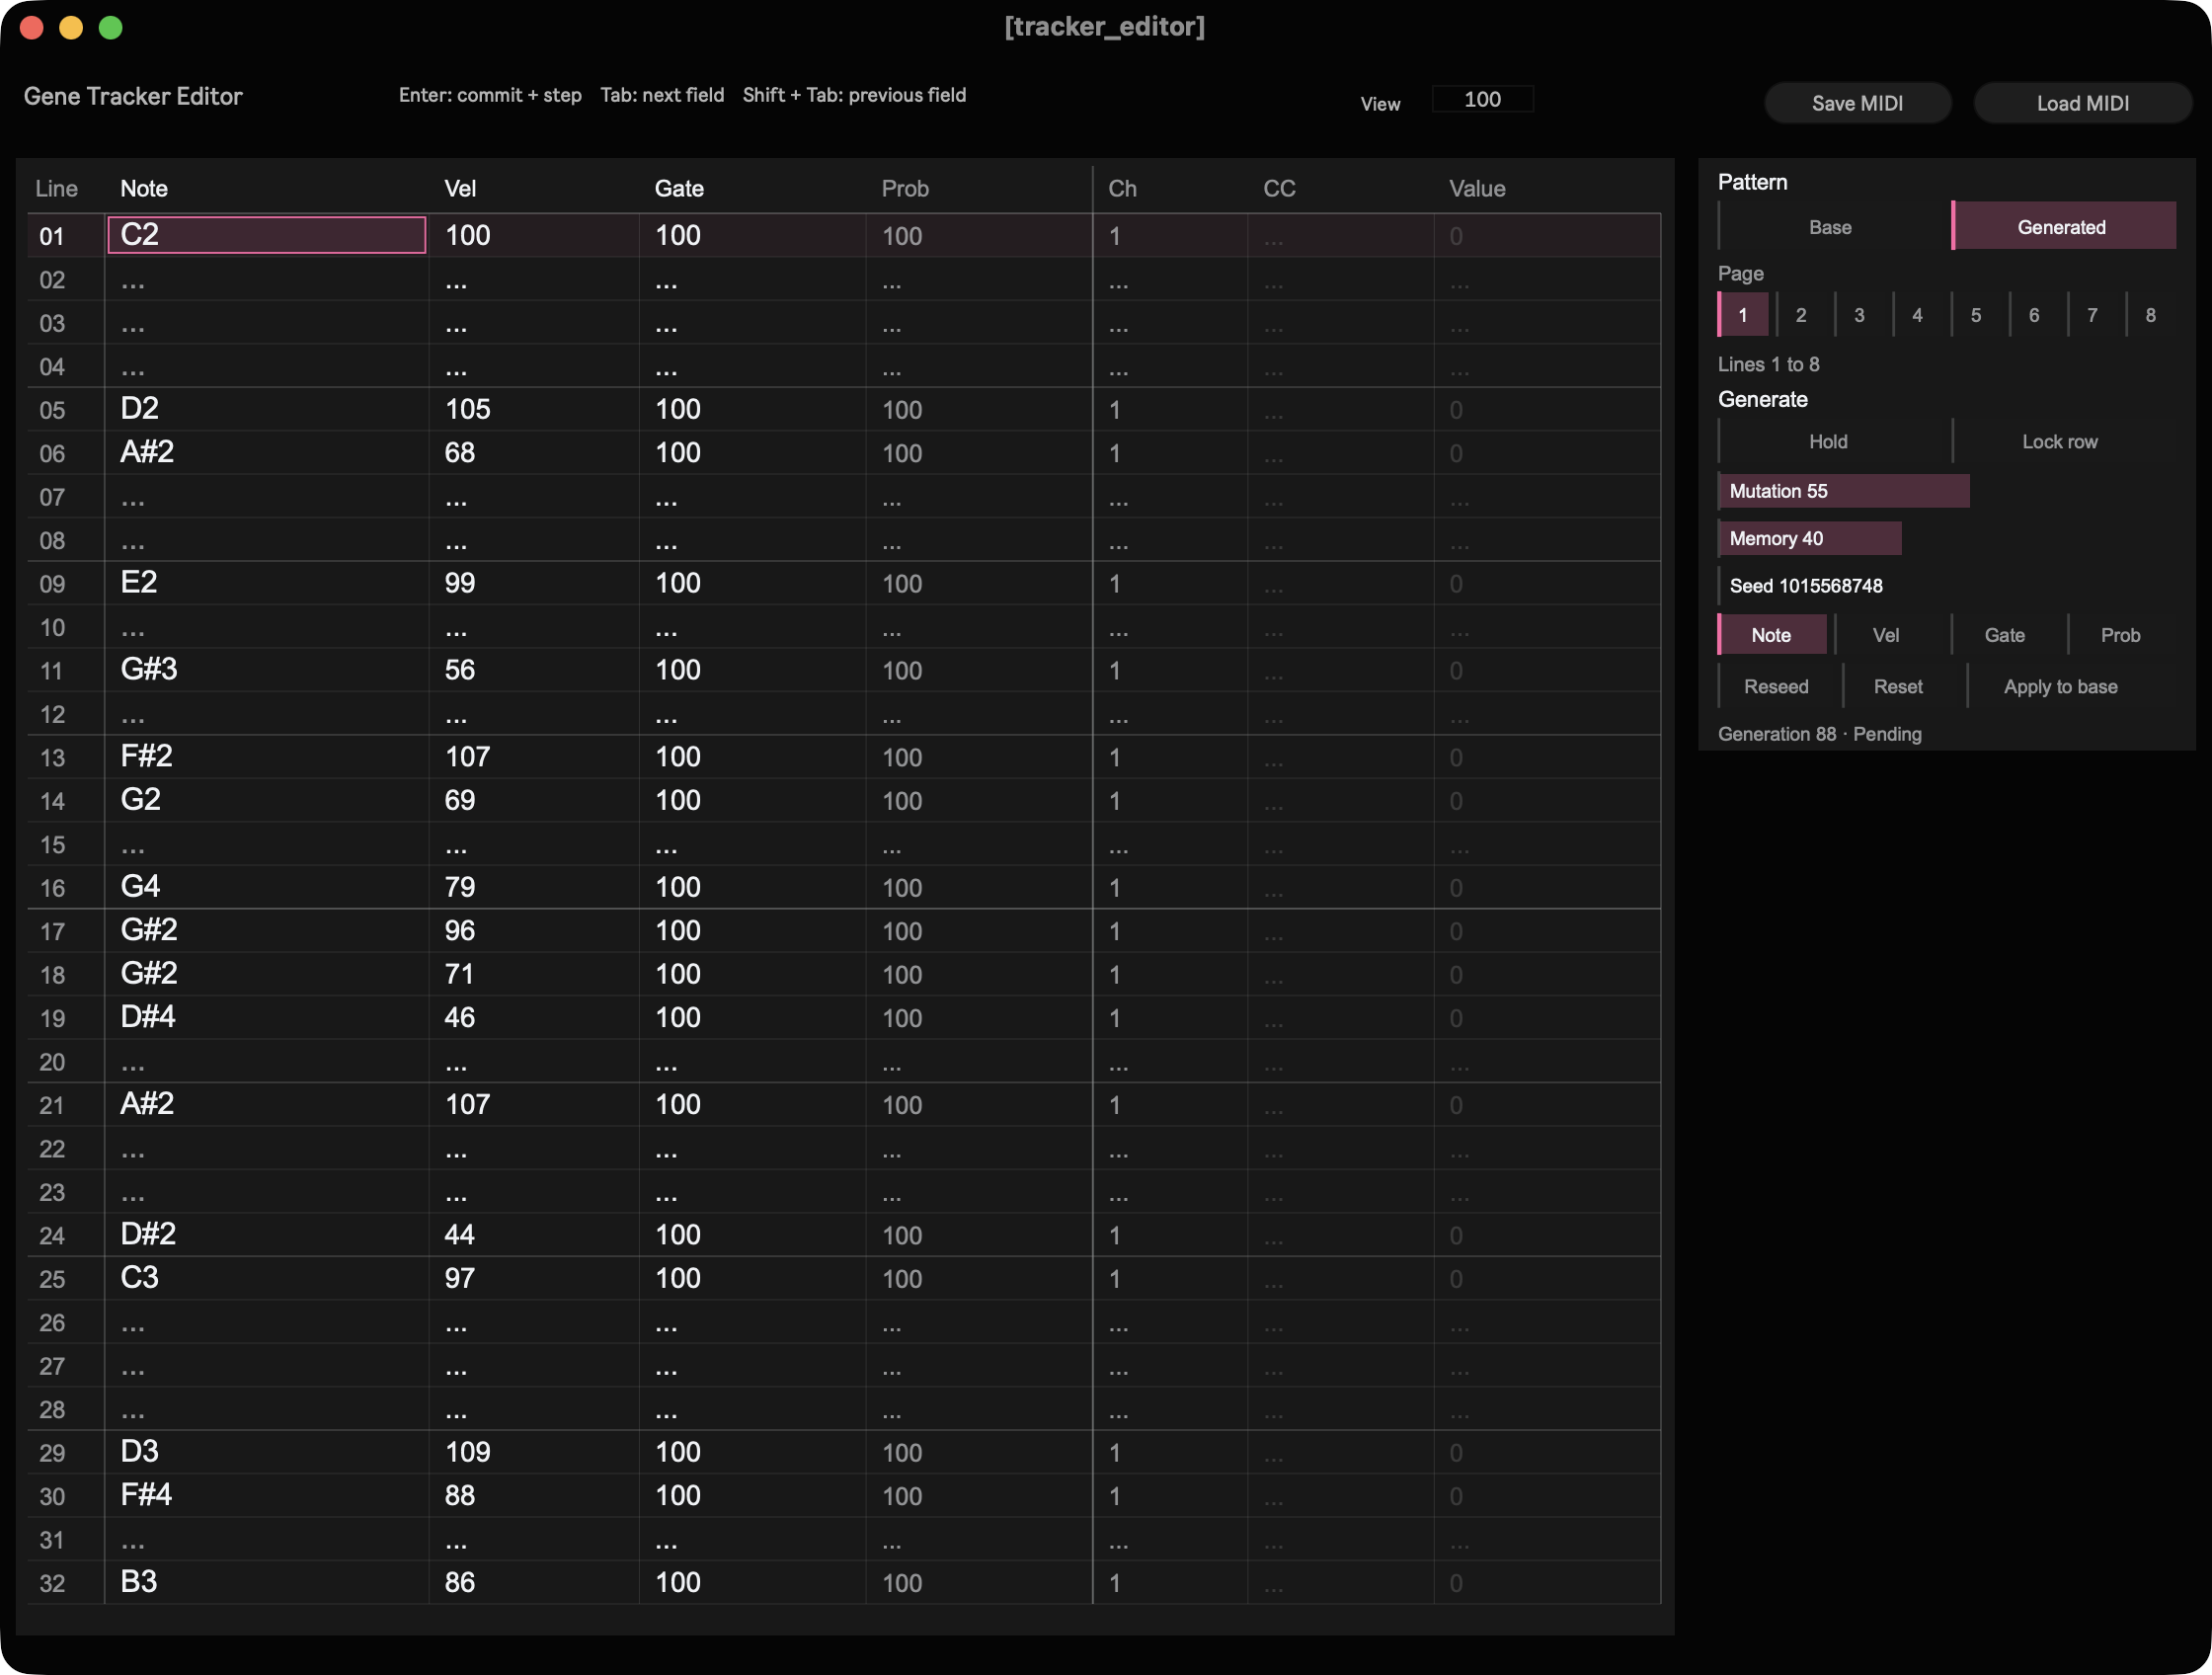The height and width of the screenshot is (1675, 2212).
Task: Select the G#3 note cell on line 11
Action: tap(267, 670)
